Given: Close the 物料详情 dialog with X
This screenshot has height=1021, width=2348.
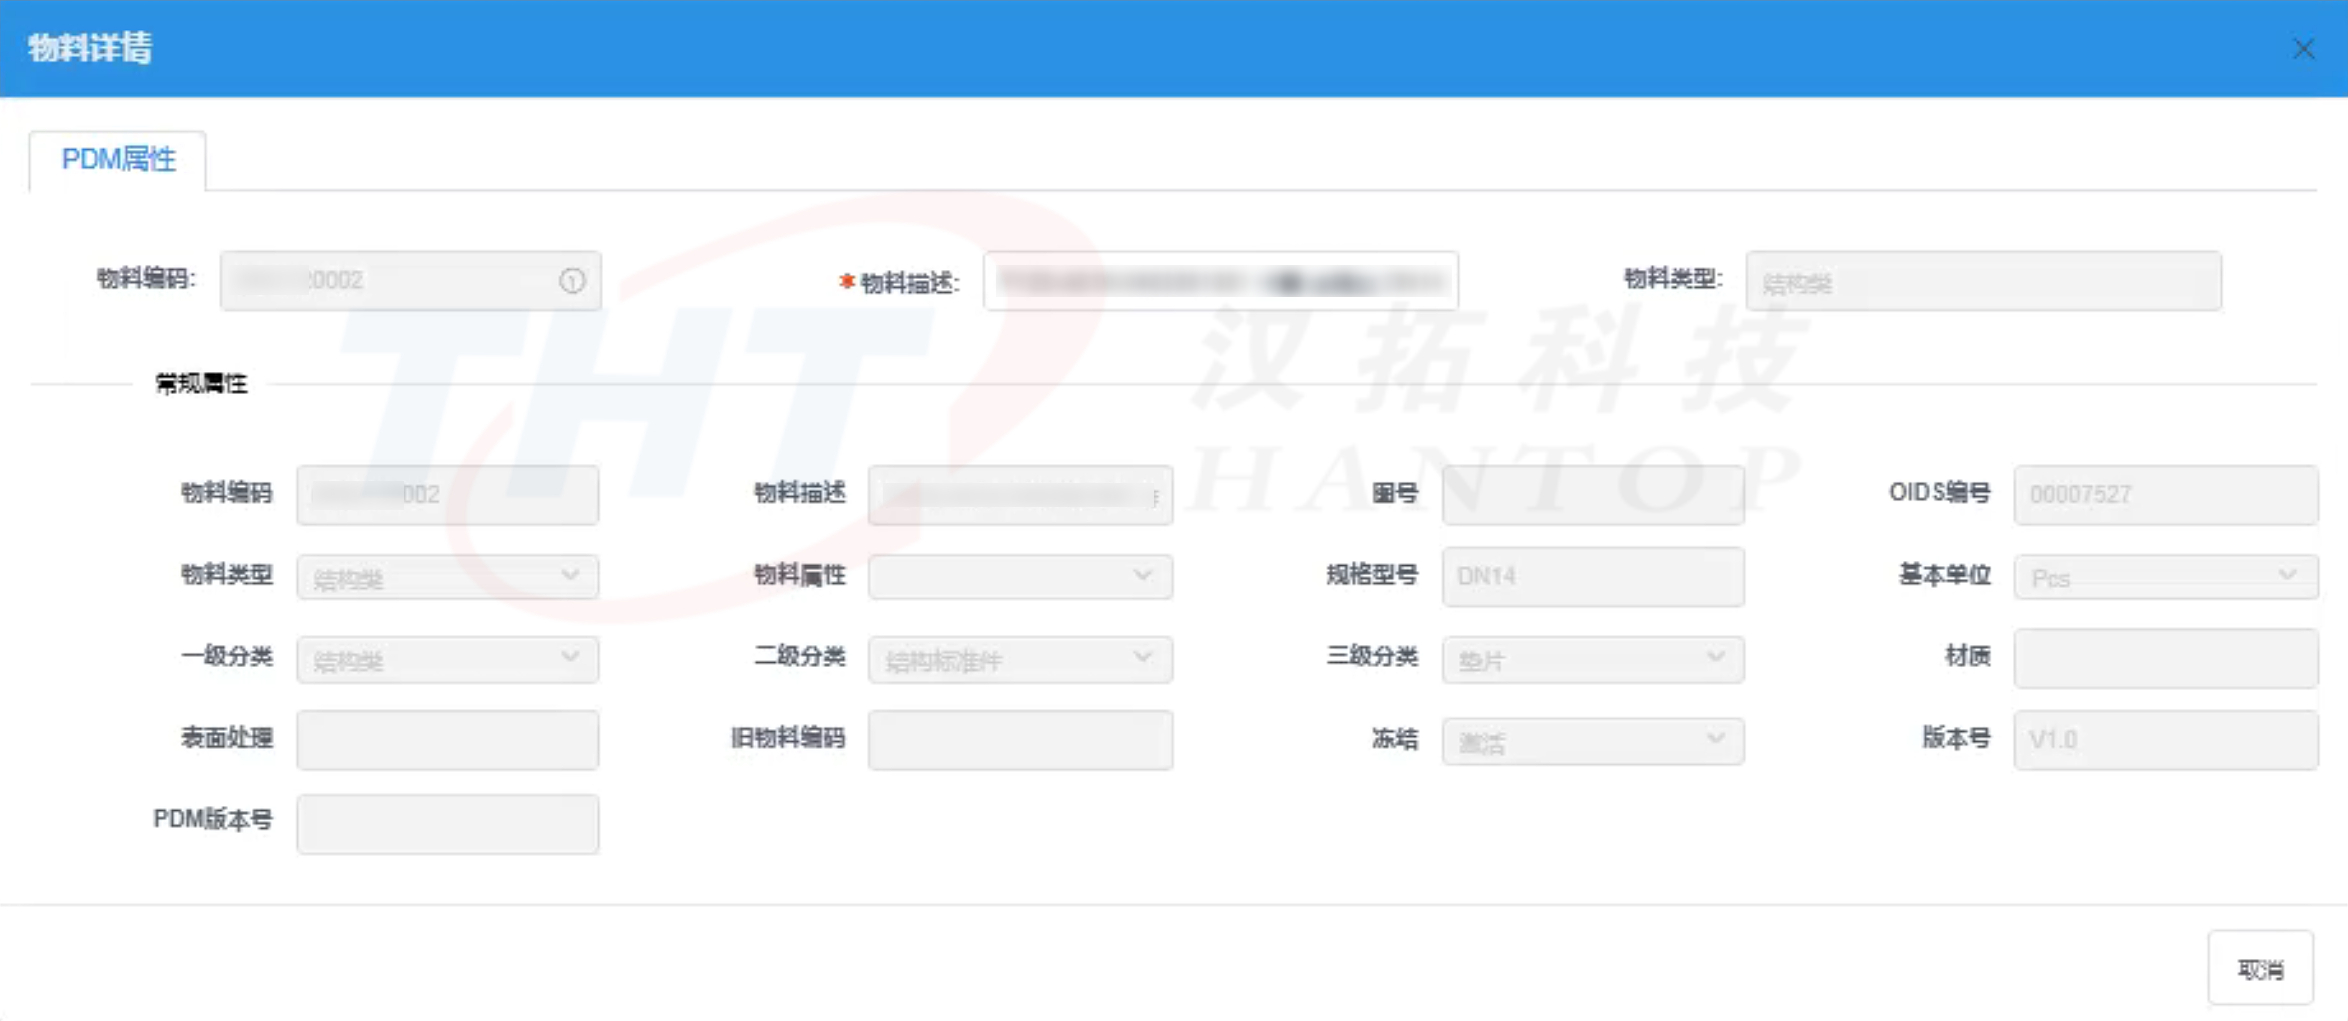Looking at the screenshot, I should [2304, 48].
